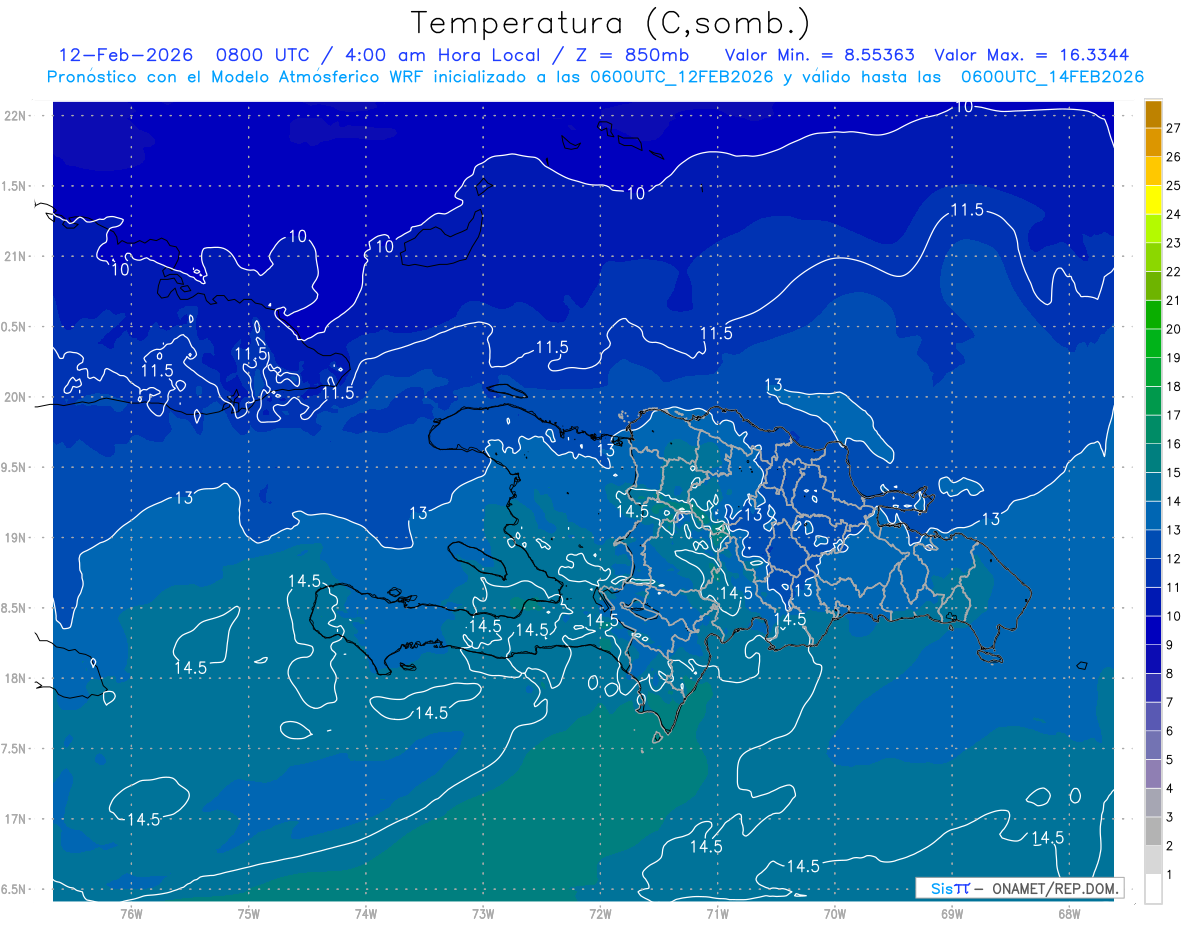Click the color scale label "12"
Screen dimensions: 1200x927
(x=1173, y=559)
